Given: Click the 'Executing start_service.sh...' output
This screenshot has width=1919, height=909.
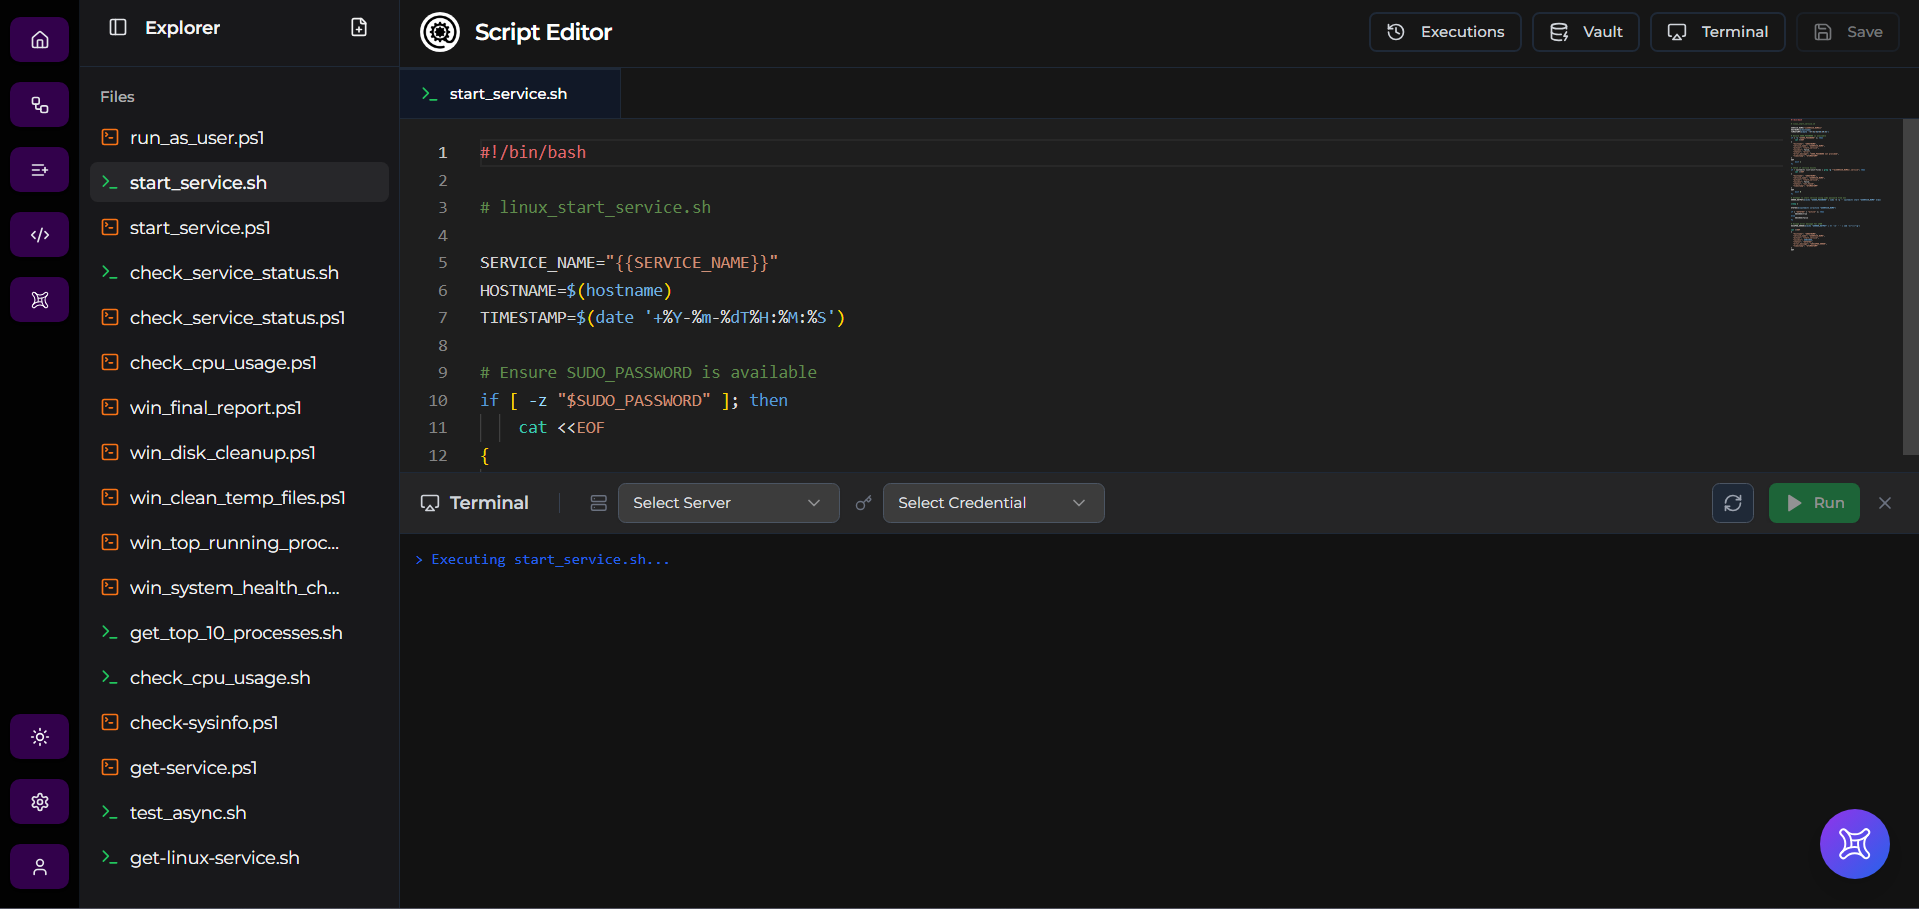Looking at the screenshot, I should point(542,559).
